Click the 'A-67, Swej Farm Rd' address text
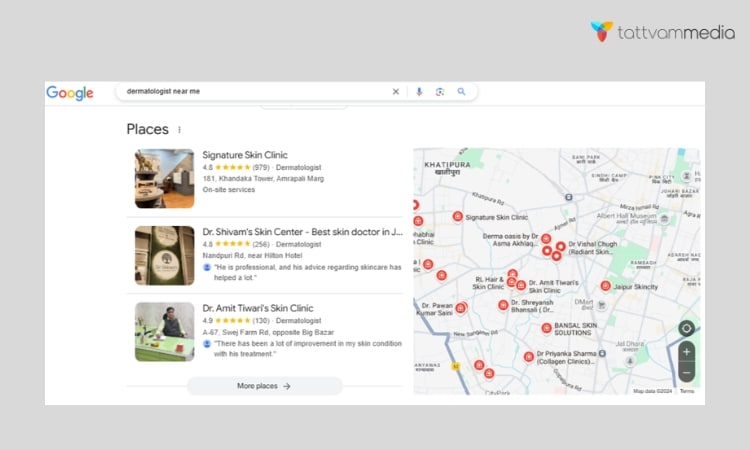Viewport: 750px width, 450px height. [x=268, y=332]
